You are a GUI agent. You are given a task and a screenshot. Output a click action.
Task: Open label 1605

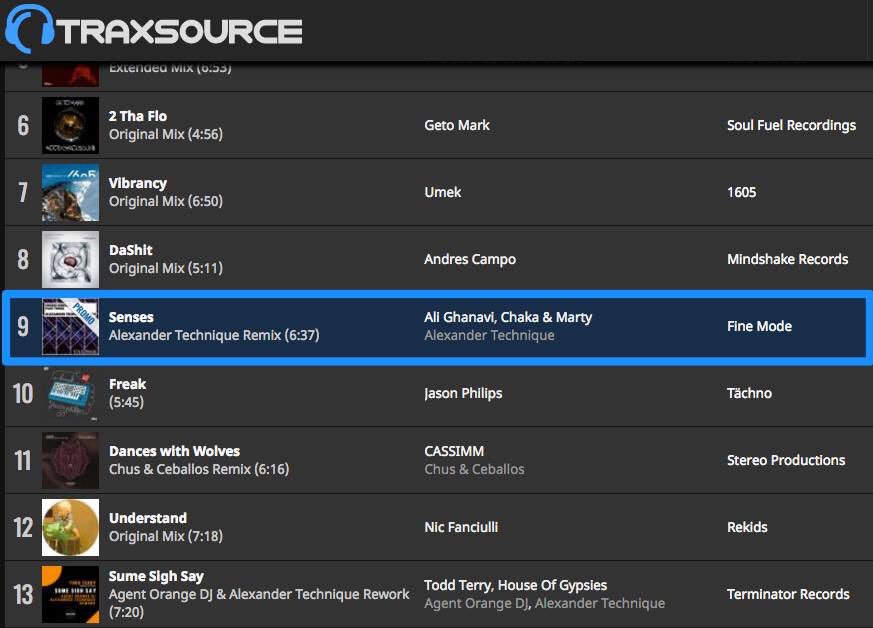coord(742,192)
